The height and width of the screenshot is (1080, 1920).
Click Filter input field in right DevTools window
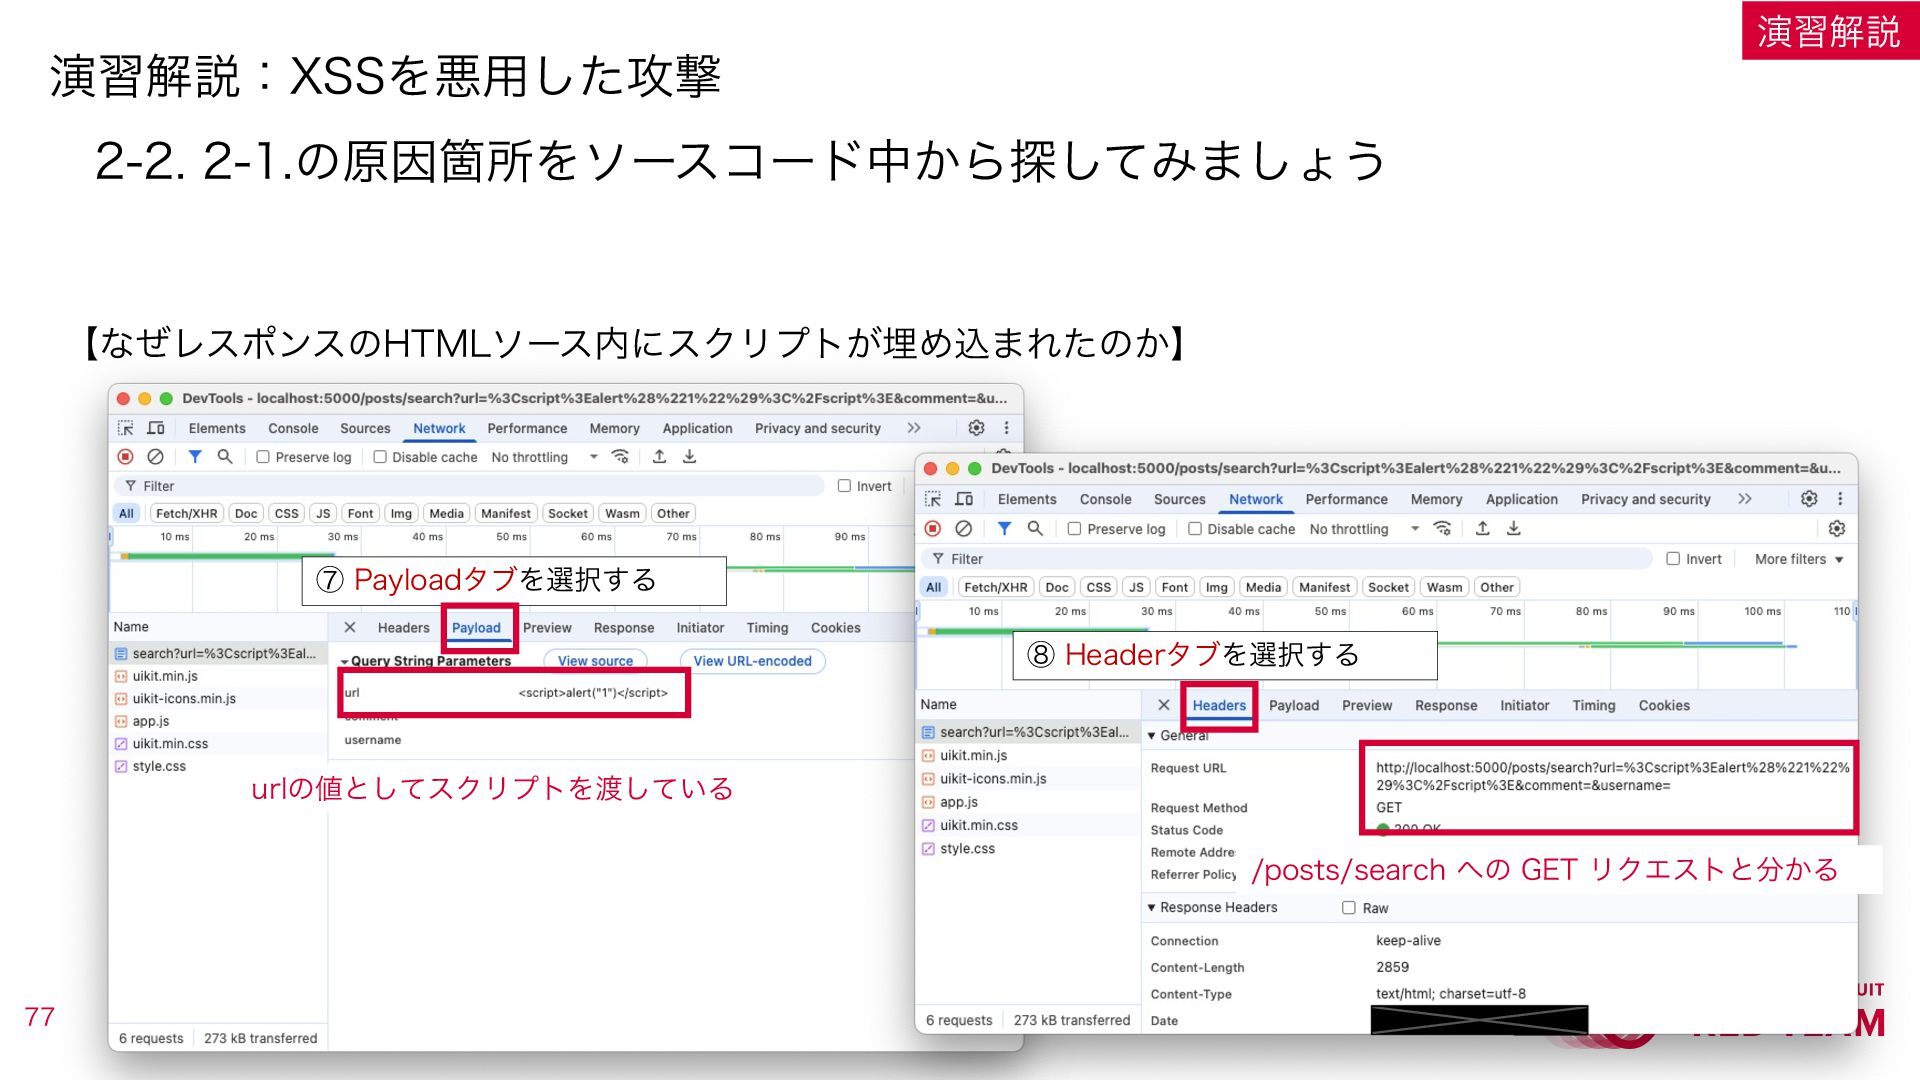(x=1287, y=559)
